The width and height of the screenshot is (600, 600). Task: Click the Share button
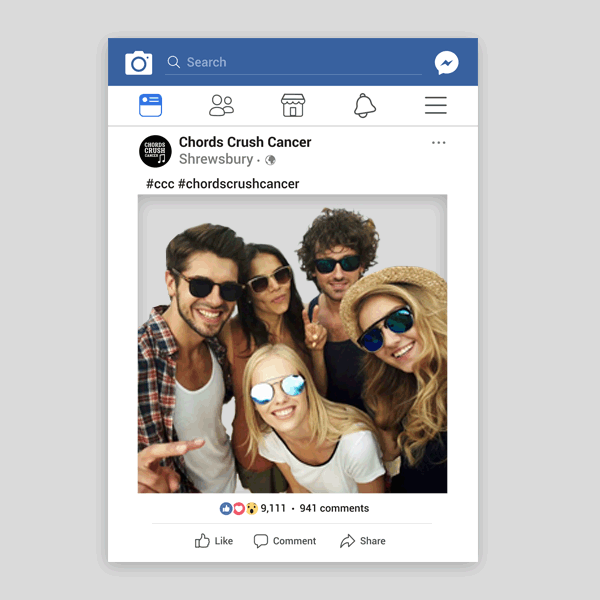click(x=362, y=541)
